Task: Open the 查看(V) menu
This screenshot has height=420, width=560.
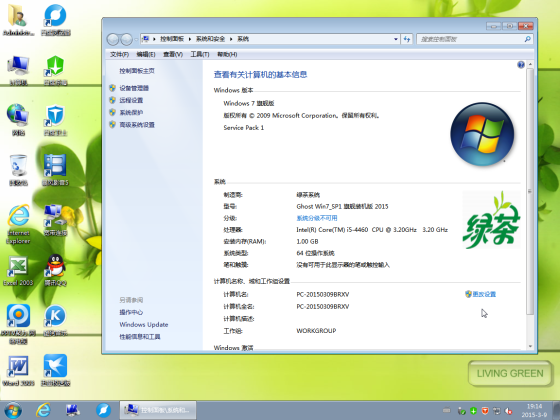Action: coord(173,54)
